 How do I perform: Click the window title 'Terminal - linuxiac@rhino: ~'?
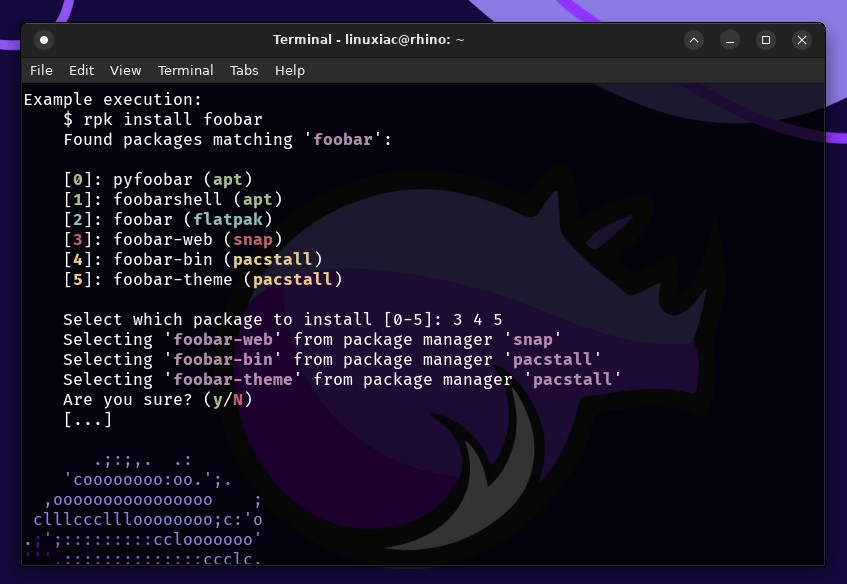point(368,39)
